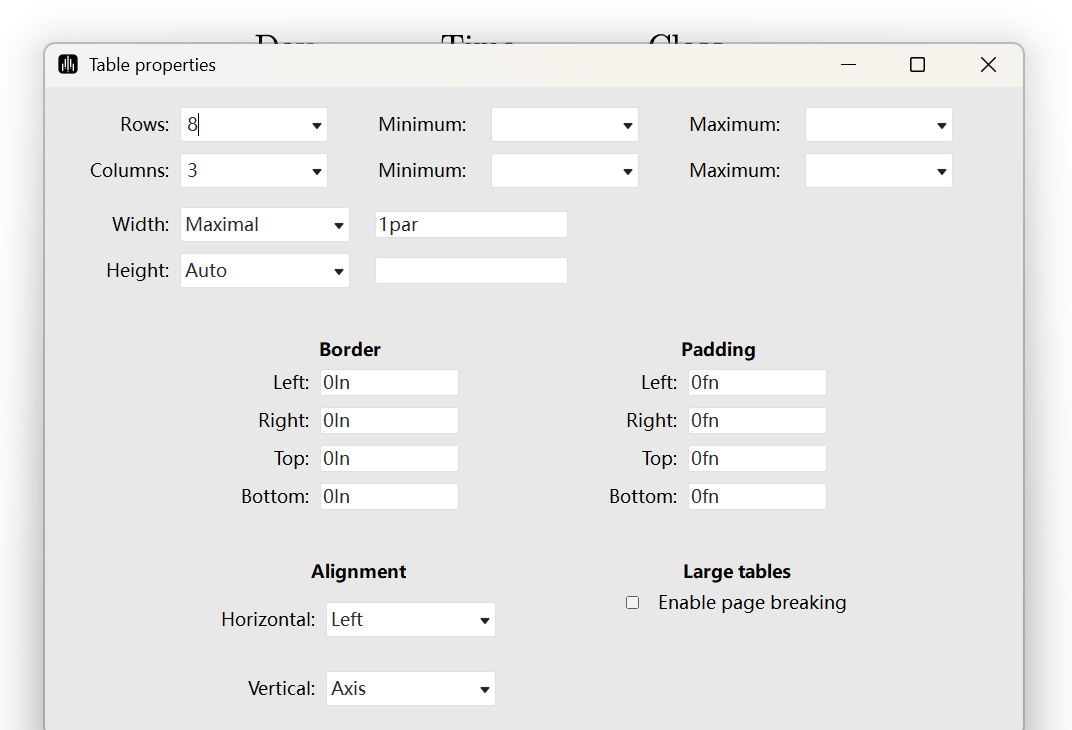The height and width of the screenshot is (730, 1072).
Task: Maximize the Table properties window
Action: point(917,65)
